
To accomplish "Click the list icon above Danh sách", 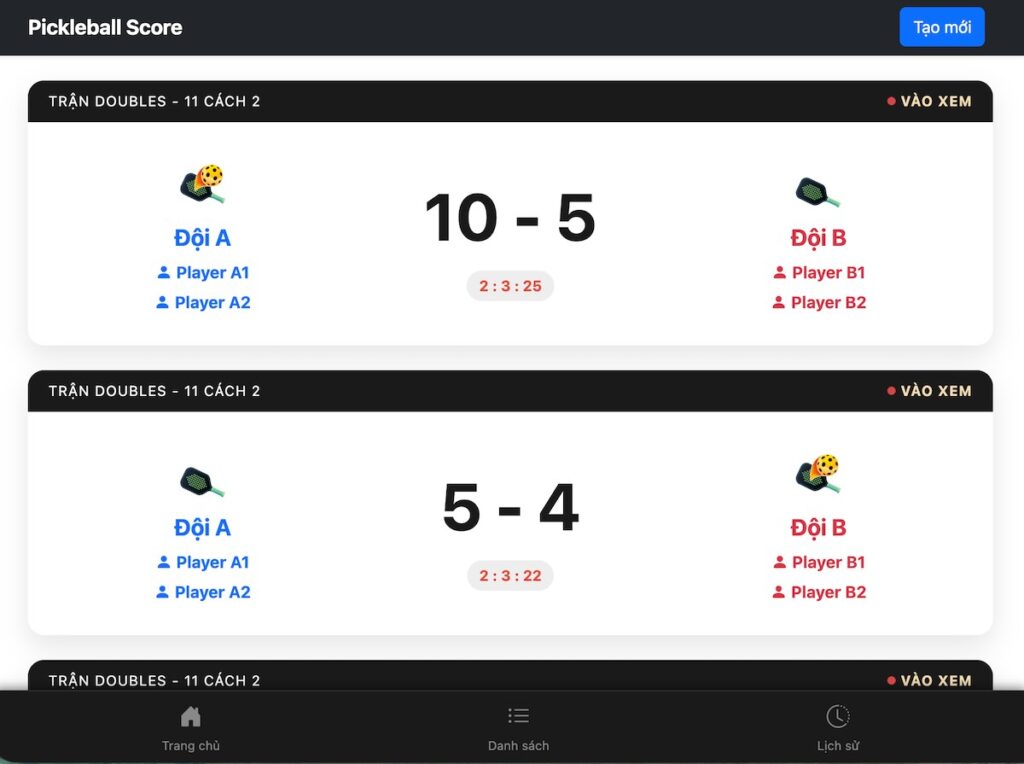I will tap(518, 716).
